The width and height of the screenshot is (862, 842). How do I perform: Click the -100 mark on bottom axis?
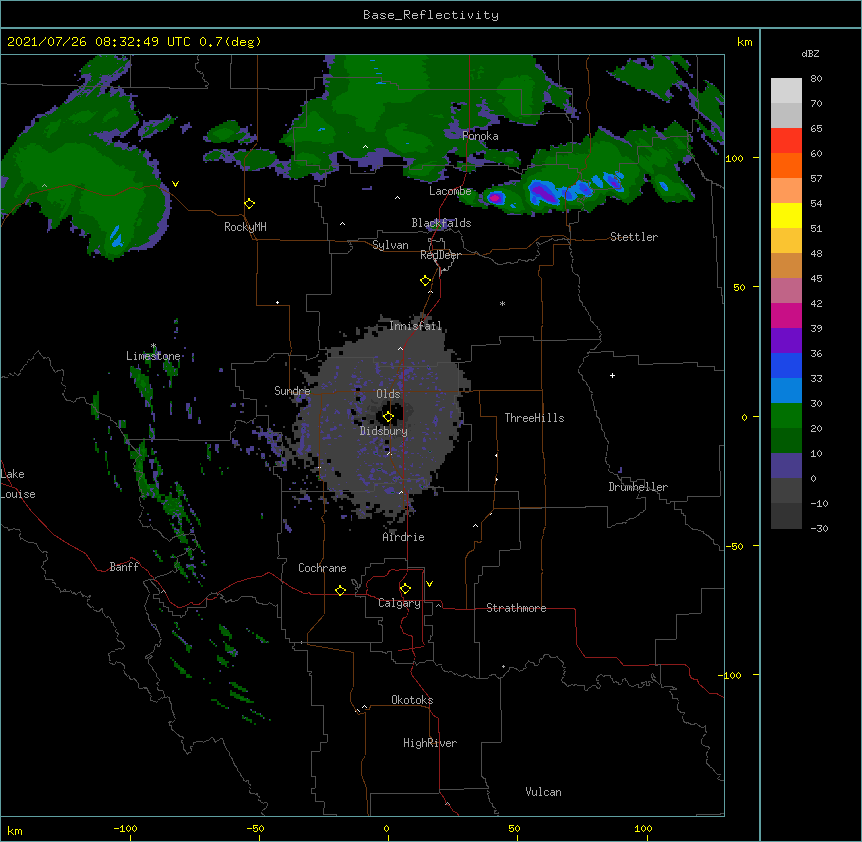click(125, 829)
